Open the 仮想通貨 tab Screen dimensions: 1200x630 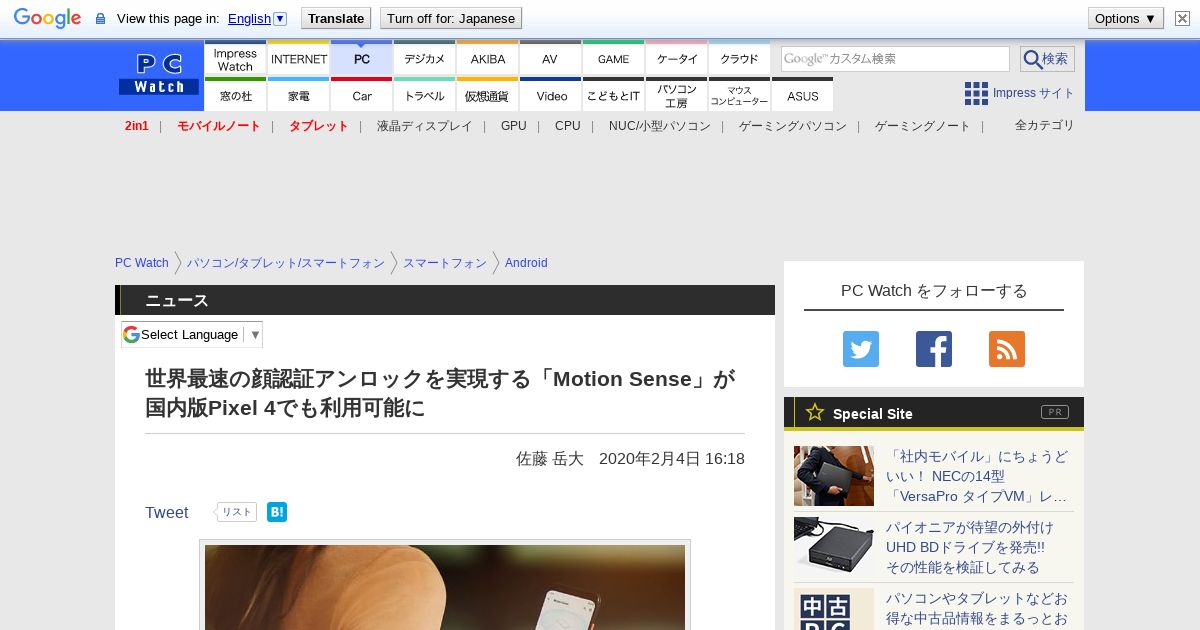[x=488, y=95]
